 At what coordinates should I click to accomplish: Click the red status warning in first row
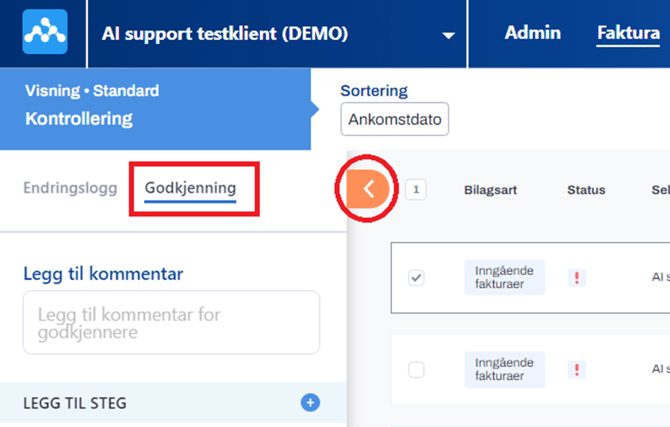pyautogui.click(x=576, y=278)
